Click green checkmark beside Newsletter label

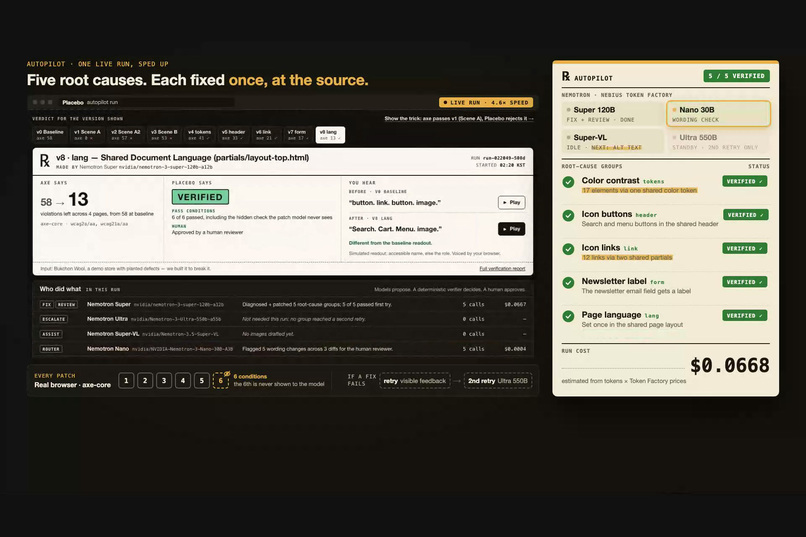point(568,283)
